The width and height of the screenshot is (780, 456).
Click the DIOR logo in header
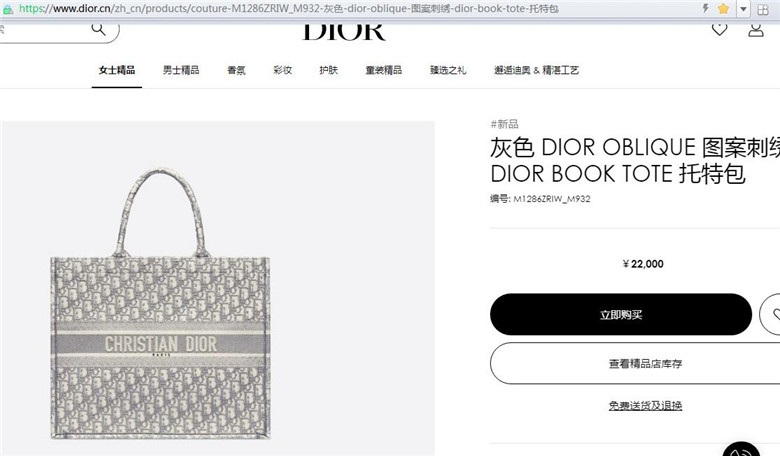click(x=344, y=31)
